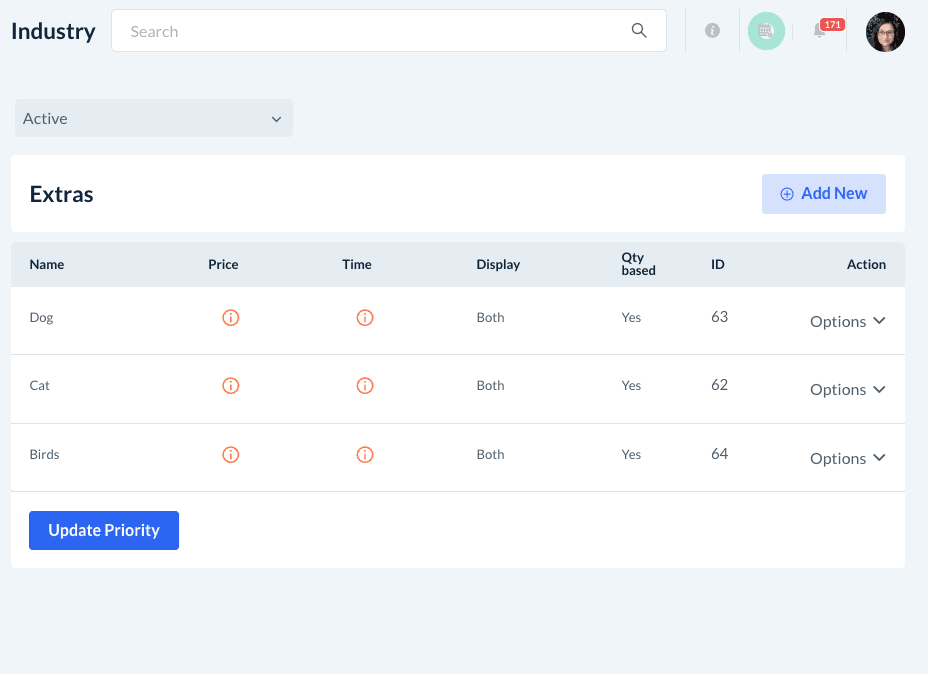Select the Birds row name

(x=45, y=455)
